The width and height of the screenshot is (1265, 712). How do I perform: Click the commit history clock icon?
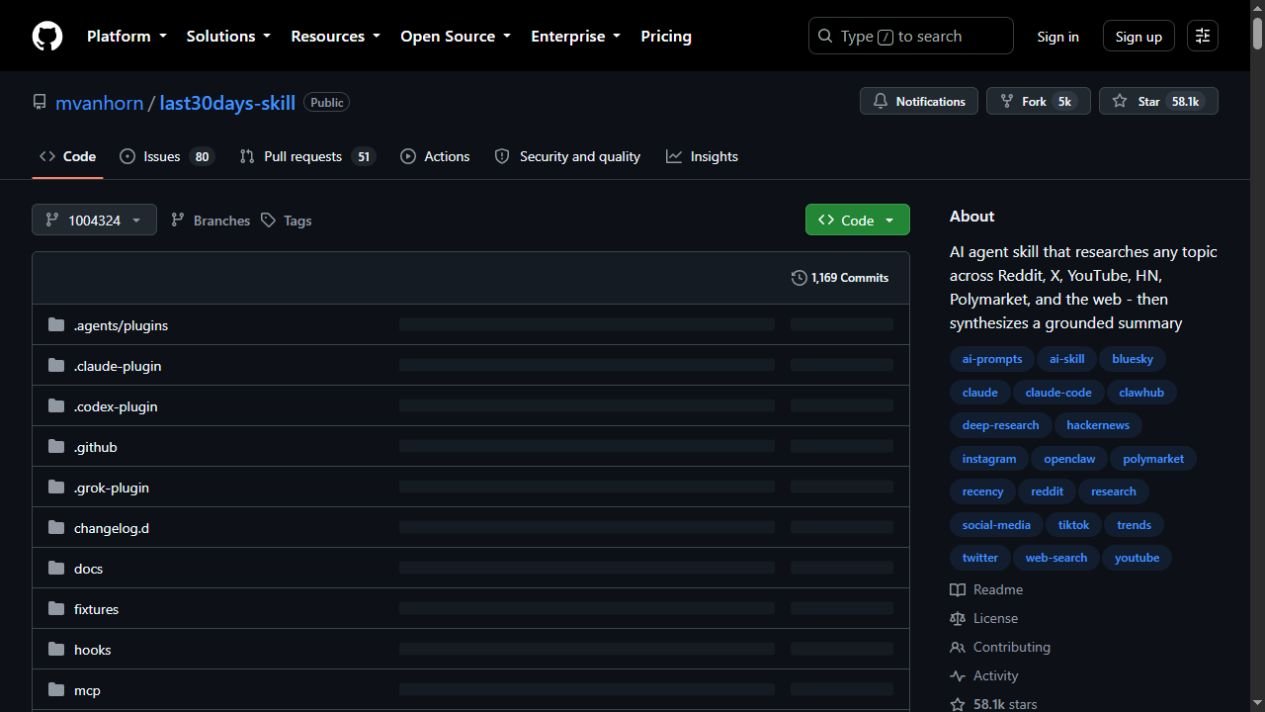(x=799, y=278)
